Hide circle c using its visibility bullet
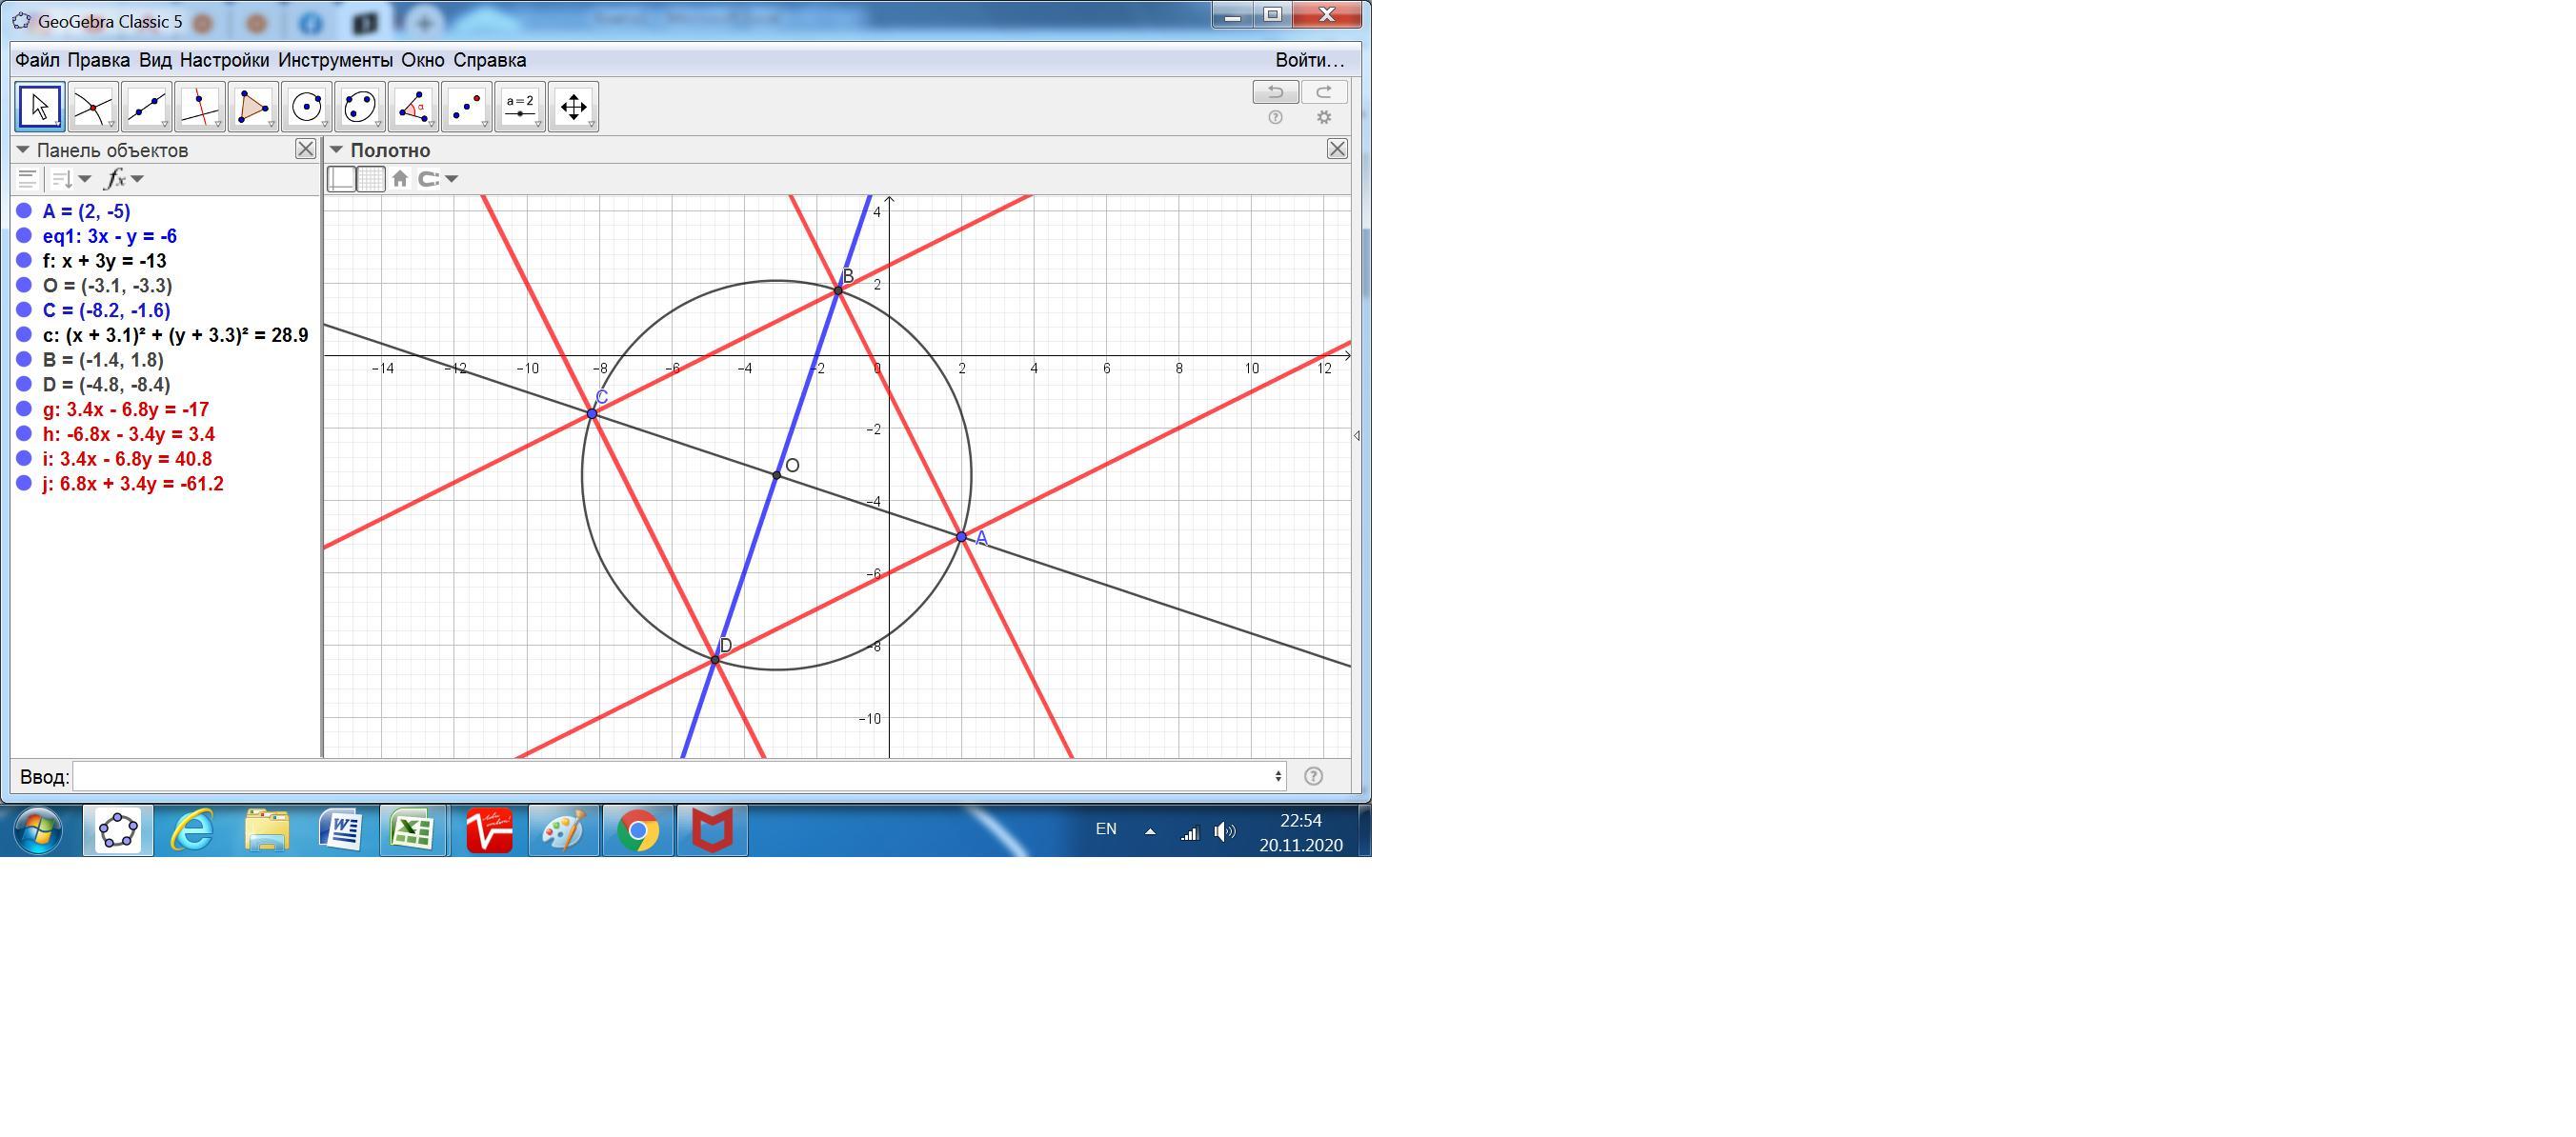The image size is (2576, 1137). [24, 335]
